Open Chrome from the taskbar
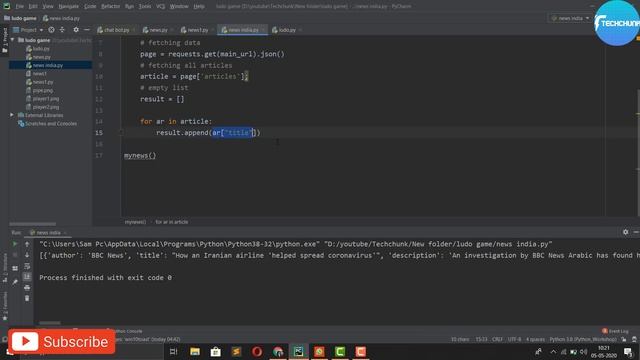The height and width of the screenshot is (360, 640). [x=278, y=351]
